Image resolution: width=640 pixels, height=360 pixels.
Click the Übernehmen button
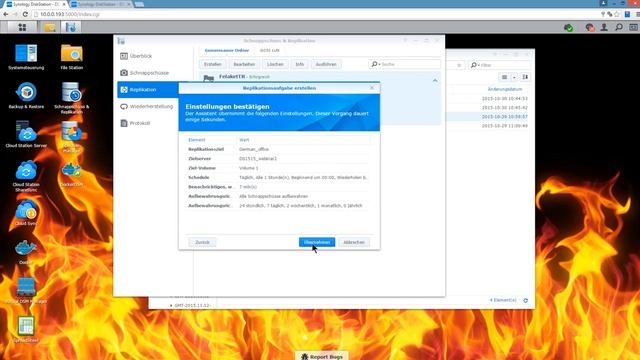(x=317, y=242)
